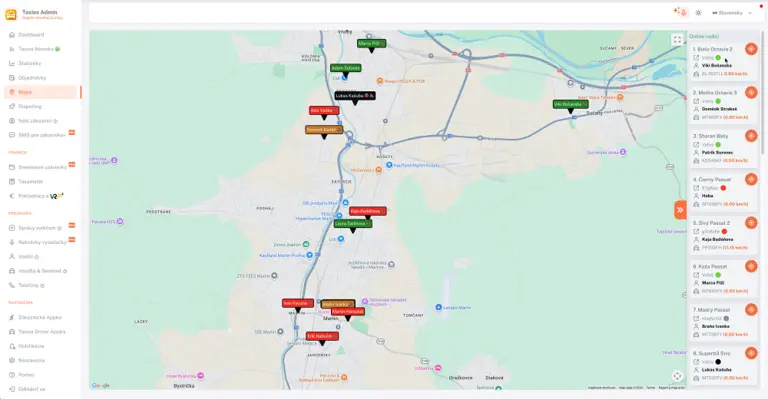The width and height of the screenshot is (768, 399).
Task: Open the Pomoc help page
Action: coord(26,375)
